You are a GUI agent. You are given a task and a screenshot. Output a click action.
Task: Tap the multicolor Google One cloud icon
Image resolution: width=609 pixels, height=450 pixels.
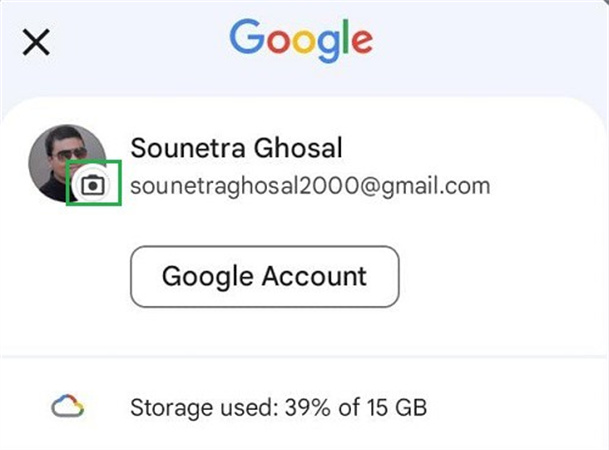click(x=68, y=407)
